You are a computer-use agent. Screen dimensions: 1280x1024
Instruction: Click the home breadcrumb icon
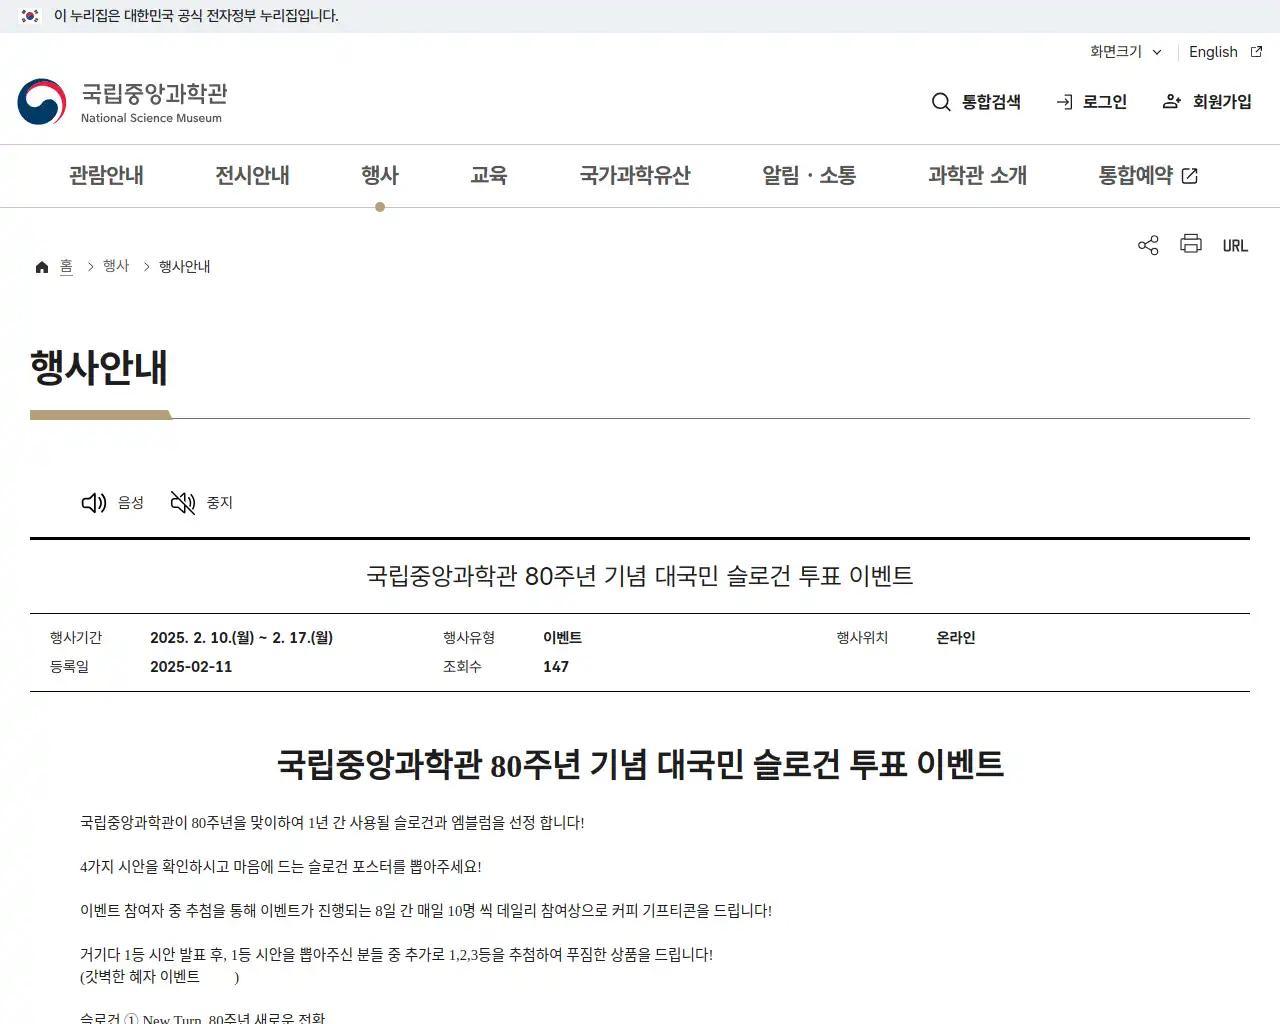click(41, 265)
